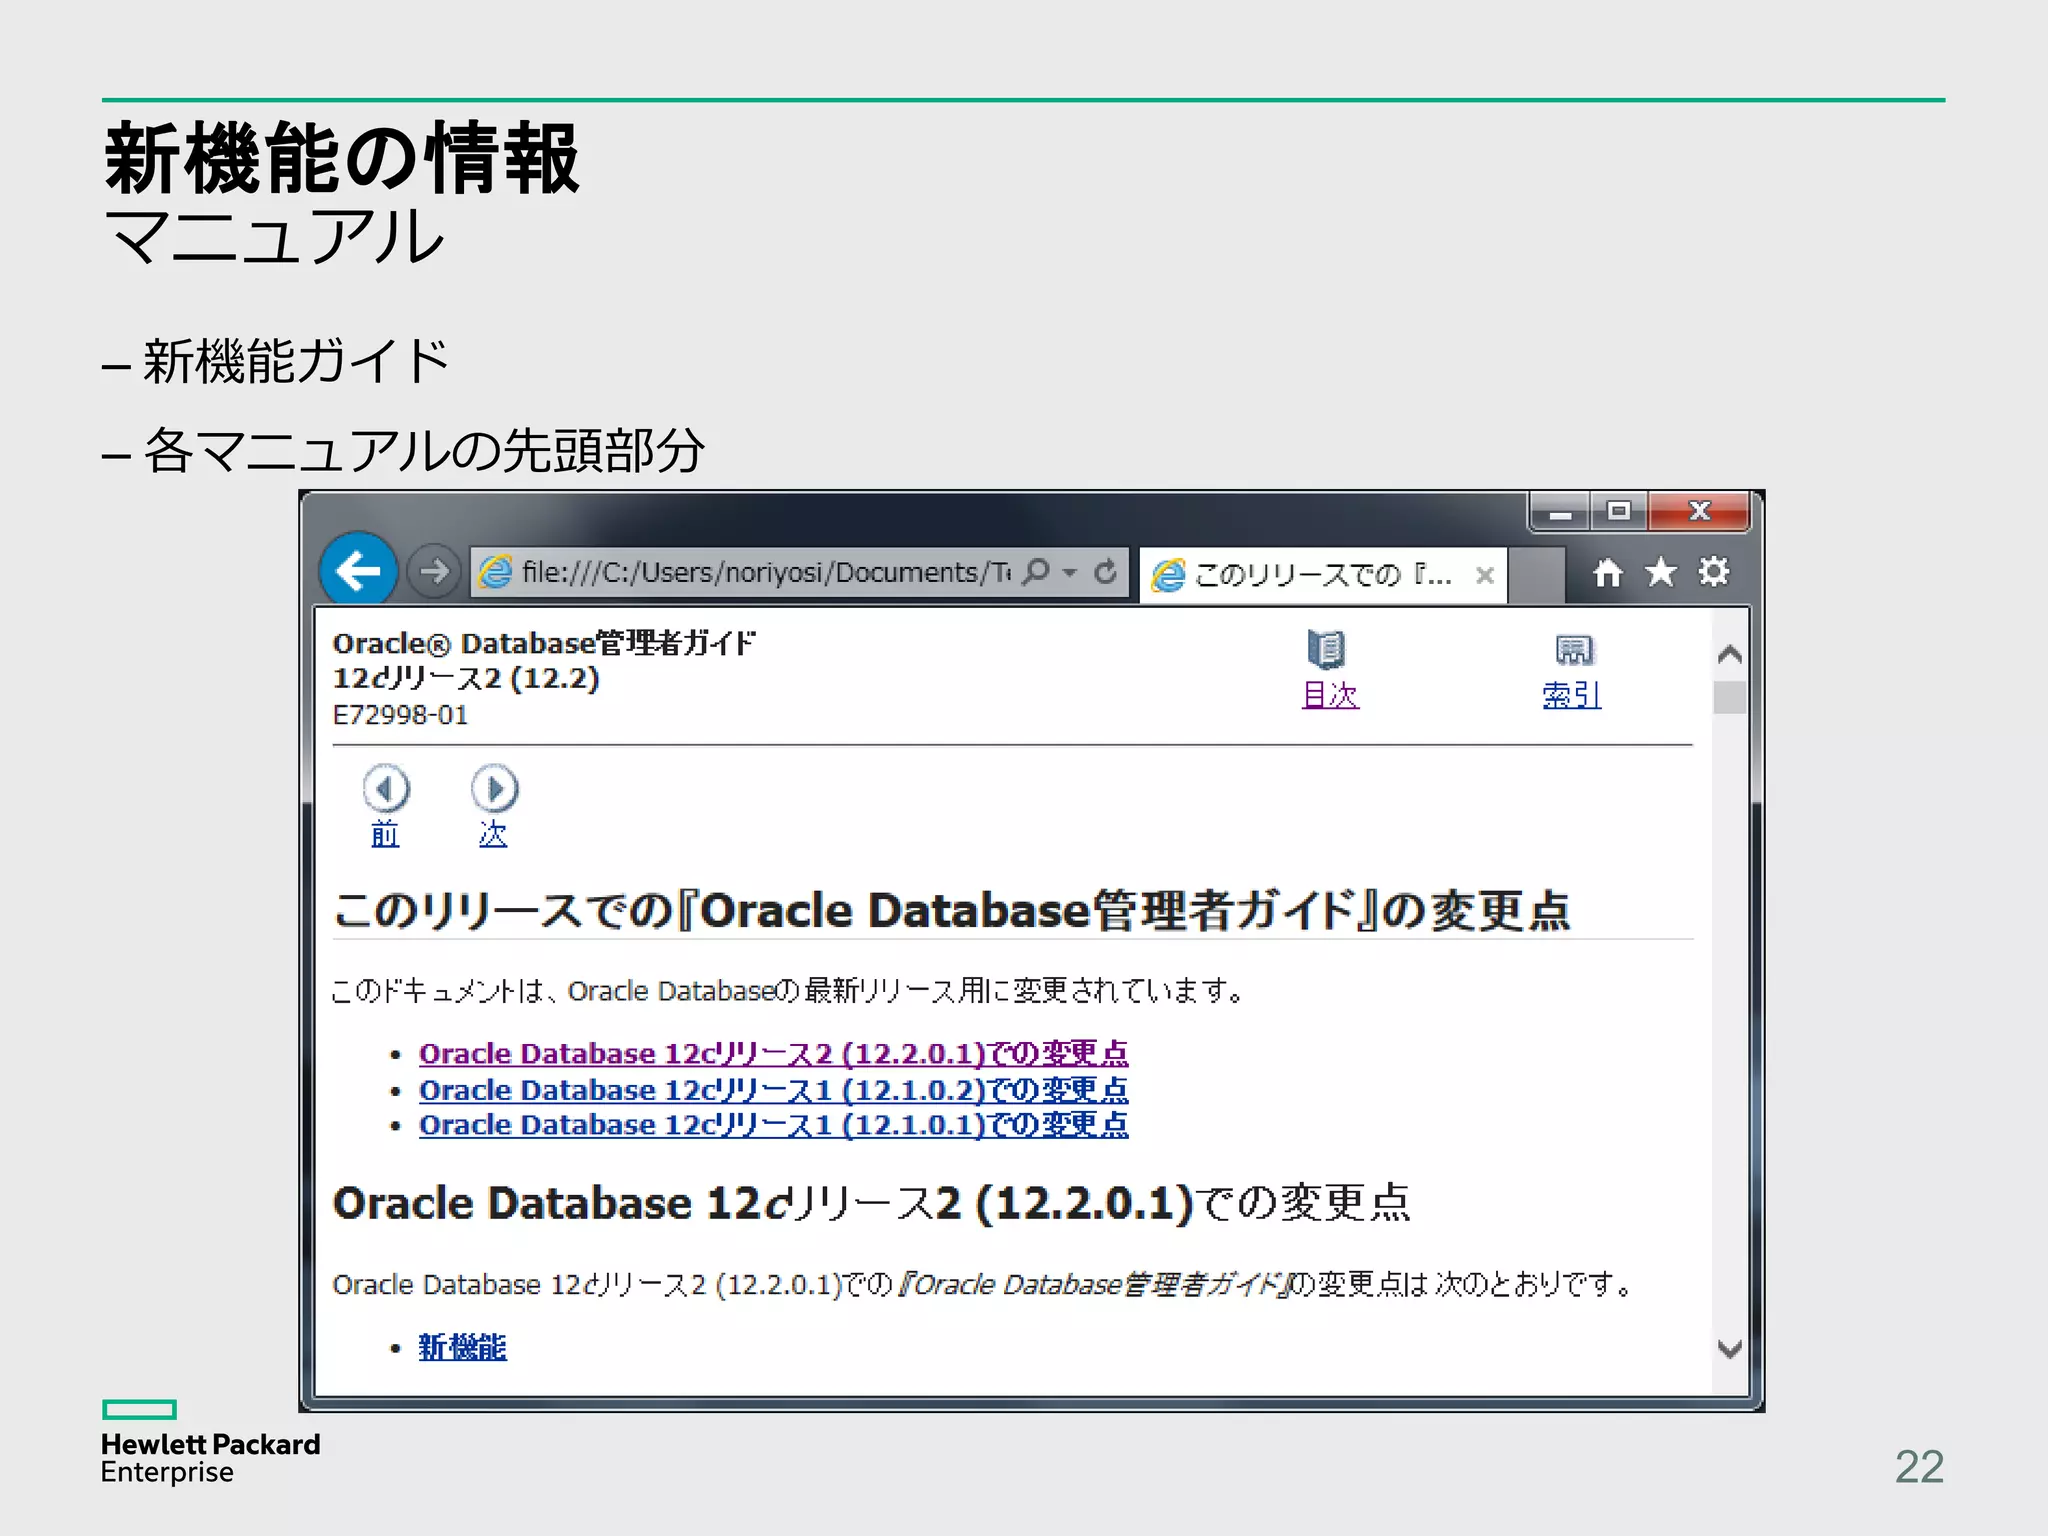Click the scrollbar down arrow
The image size is (2048, 1536).
(1730, 1349)
